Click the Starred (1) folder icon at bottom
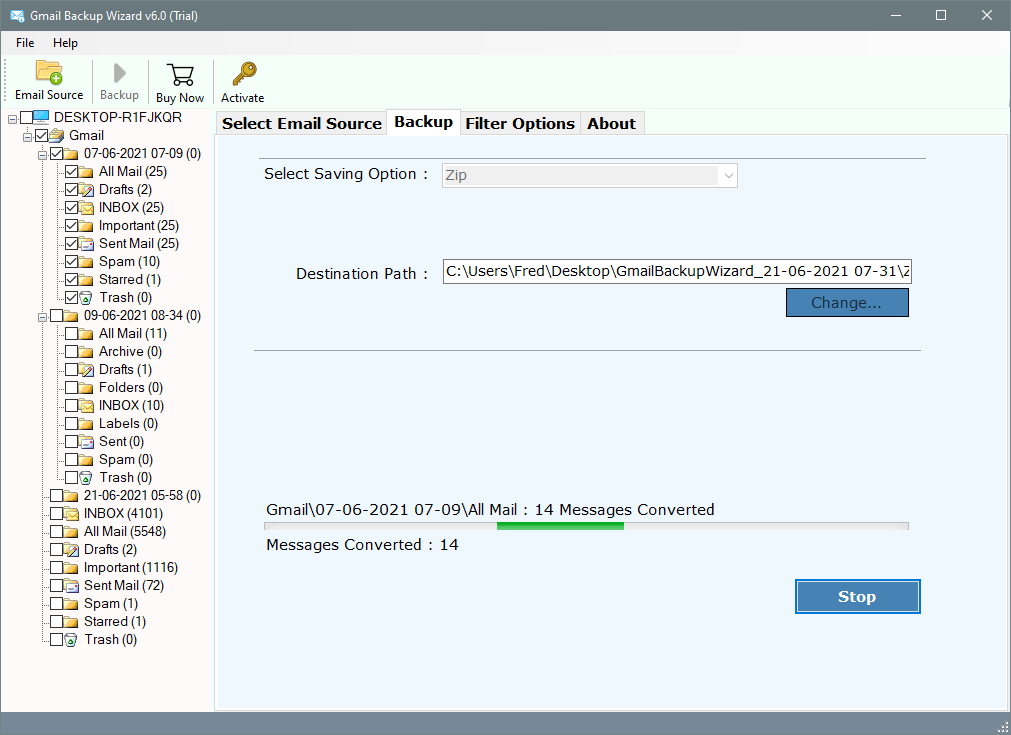The image size is (1011, 735). coord(71,622)
